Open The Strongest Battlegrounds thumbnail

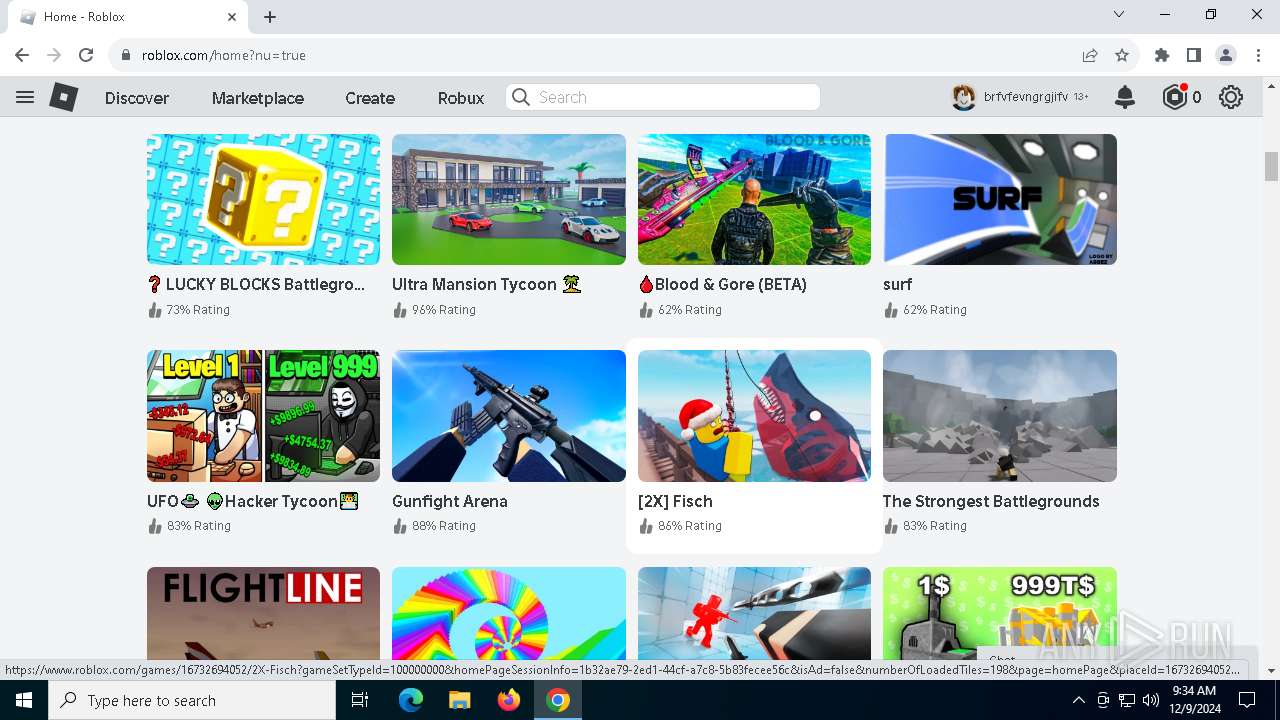1000,416
